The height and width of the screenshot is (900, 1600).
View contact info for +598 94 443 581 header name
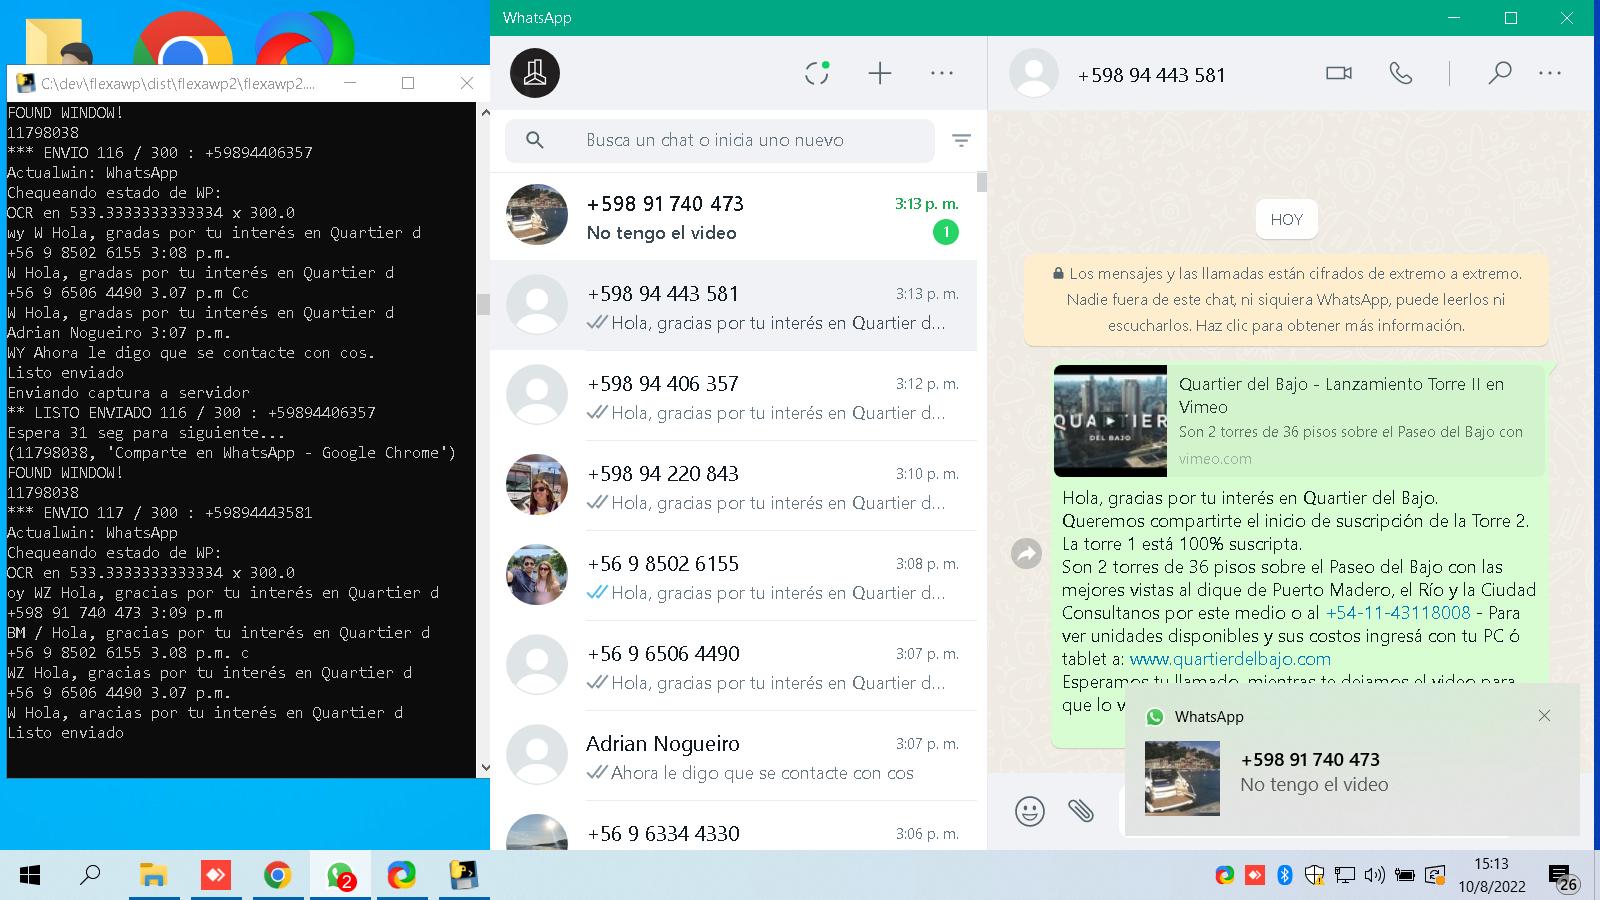[1151, 75]
